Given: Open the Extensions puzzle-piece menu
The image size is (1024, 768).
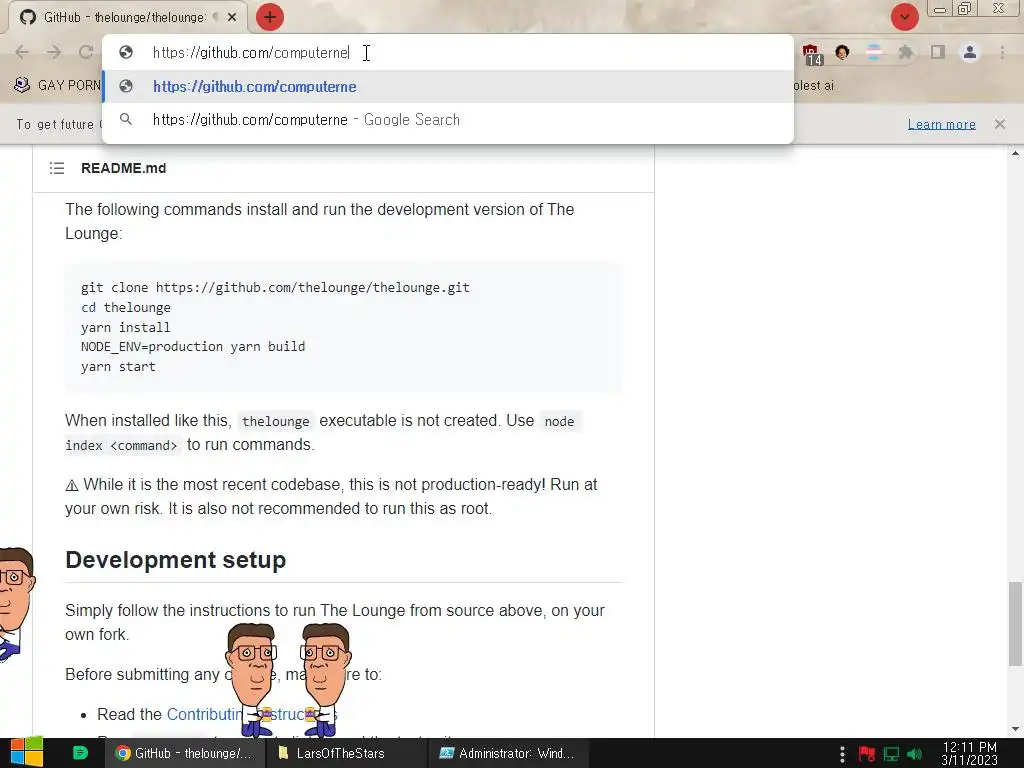Looking at the screenshot, I should tap(906, 52).
